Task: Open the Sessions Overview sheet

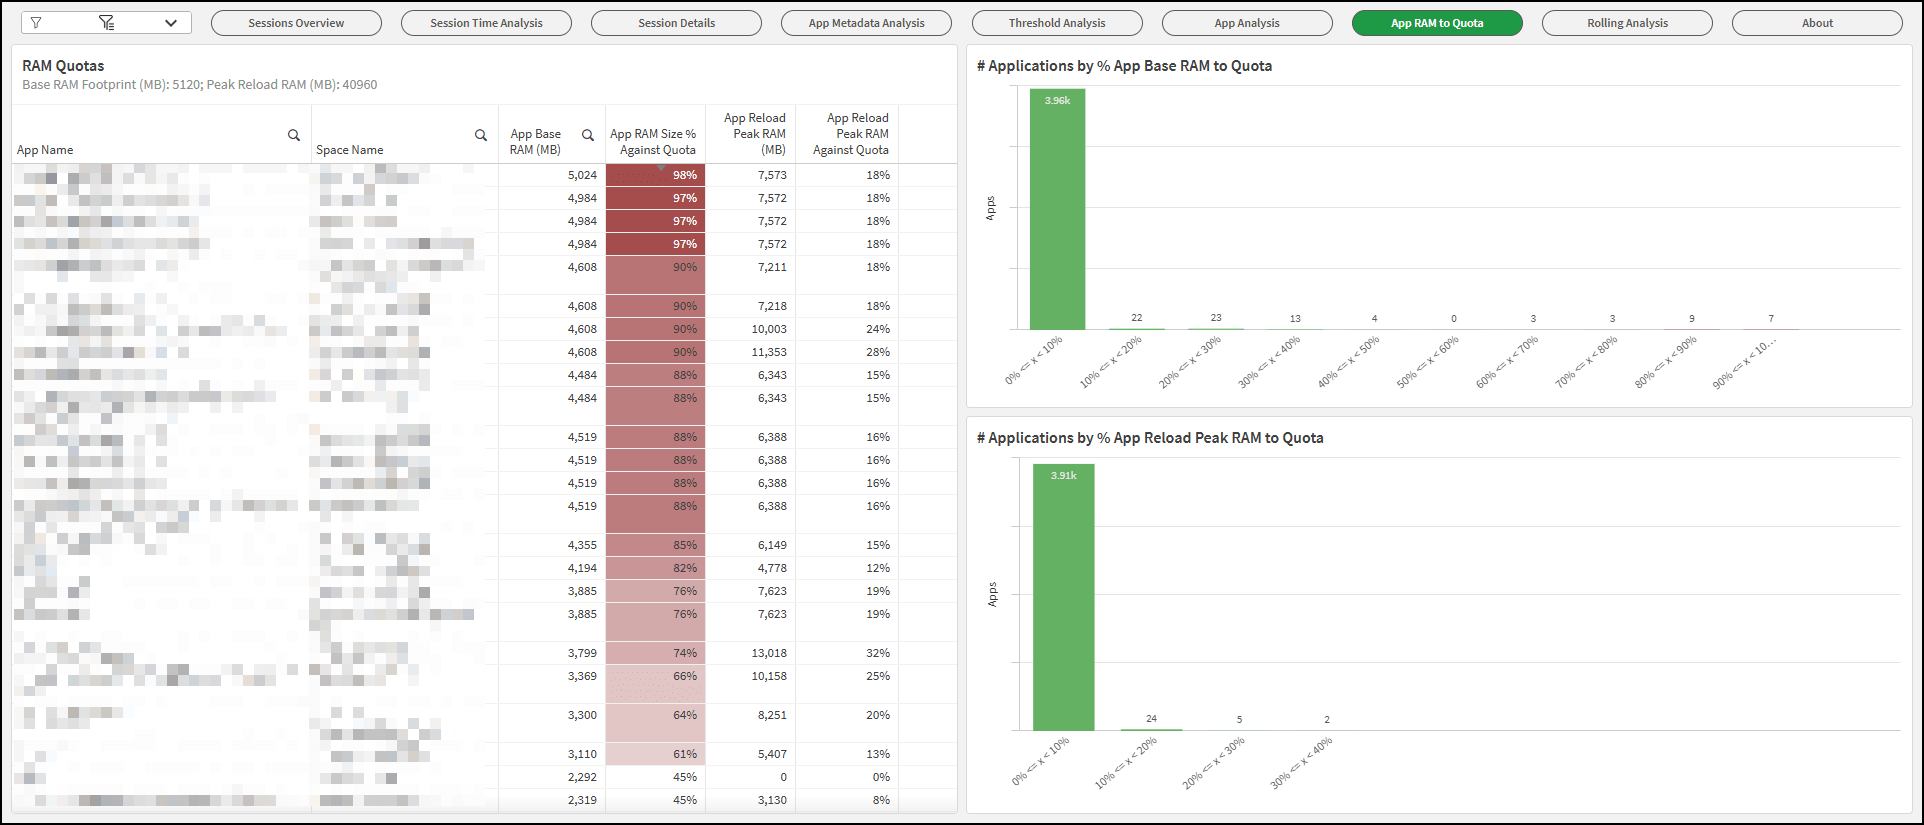Action: click(x=296, y=23)
